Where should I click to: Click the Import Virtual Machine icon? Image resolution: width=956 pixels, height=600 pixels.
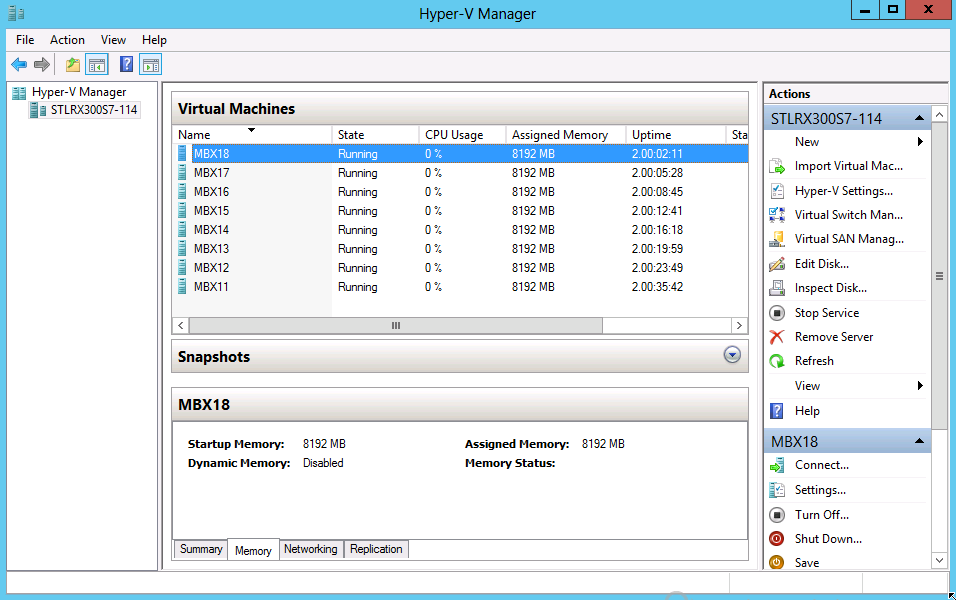777,166
